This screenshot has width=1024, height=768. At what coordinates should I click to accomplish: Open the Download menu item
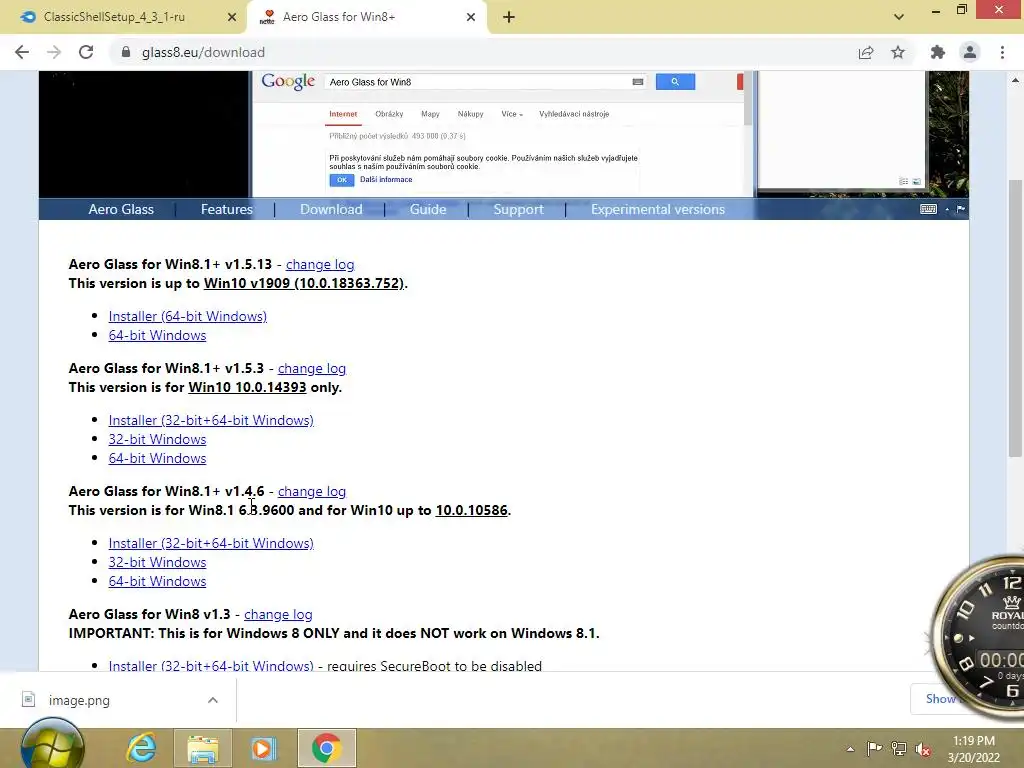pos(331,210)
